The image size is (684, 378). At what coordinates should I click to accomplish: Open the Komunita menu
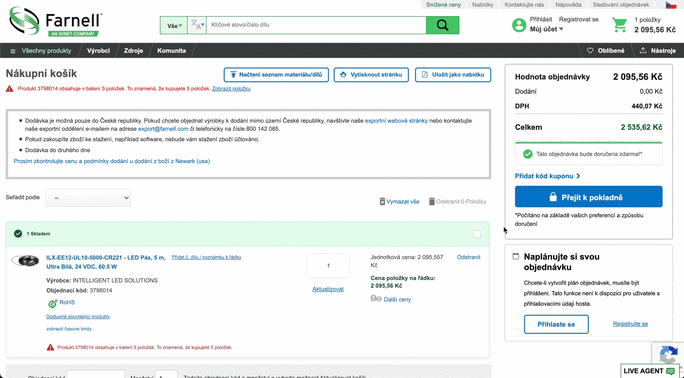[x=171, y=51]
